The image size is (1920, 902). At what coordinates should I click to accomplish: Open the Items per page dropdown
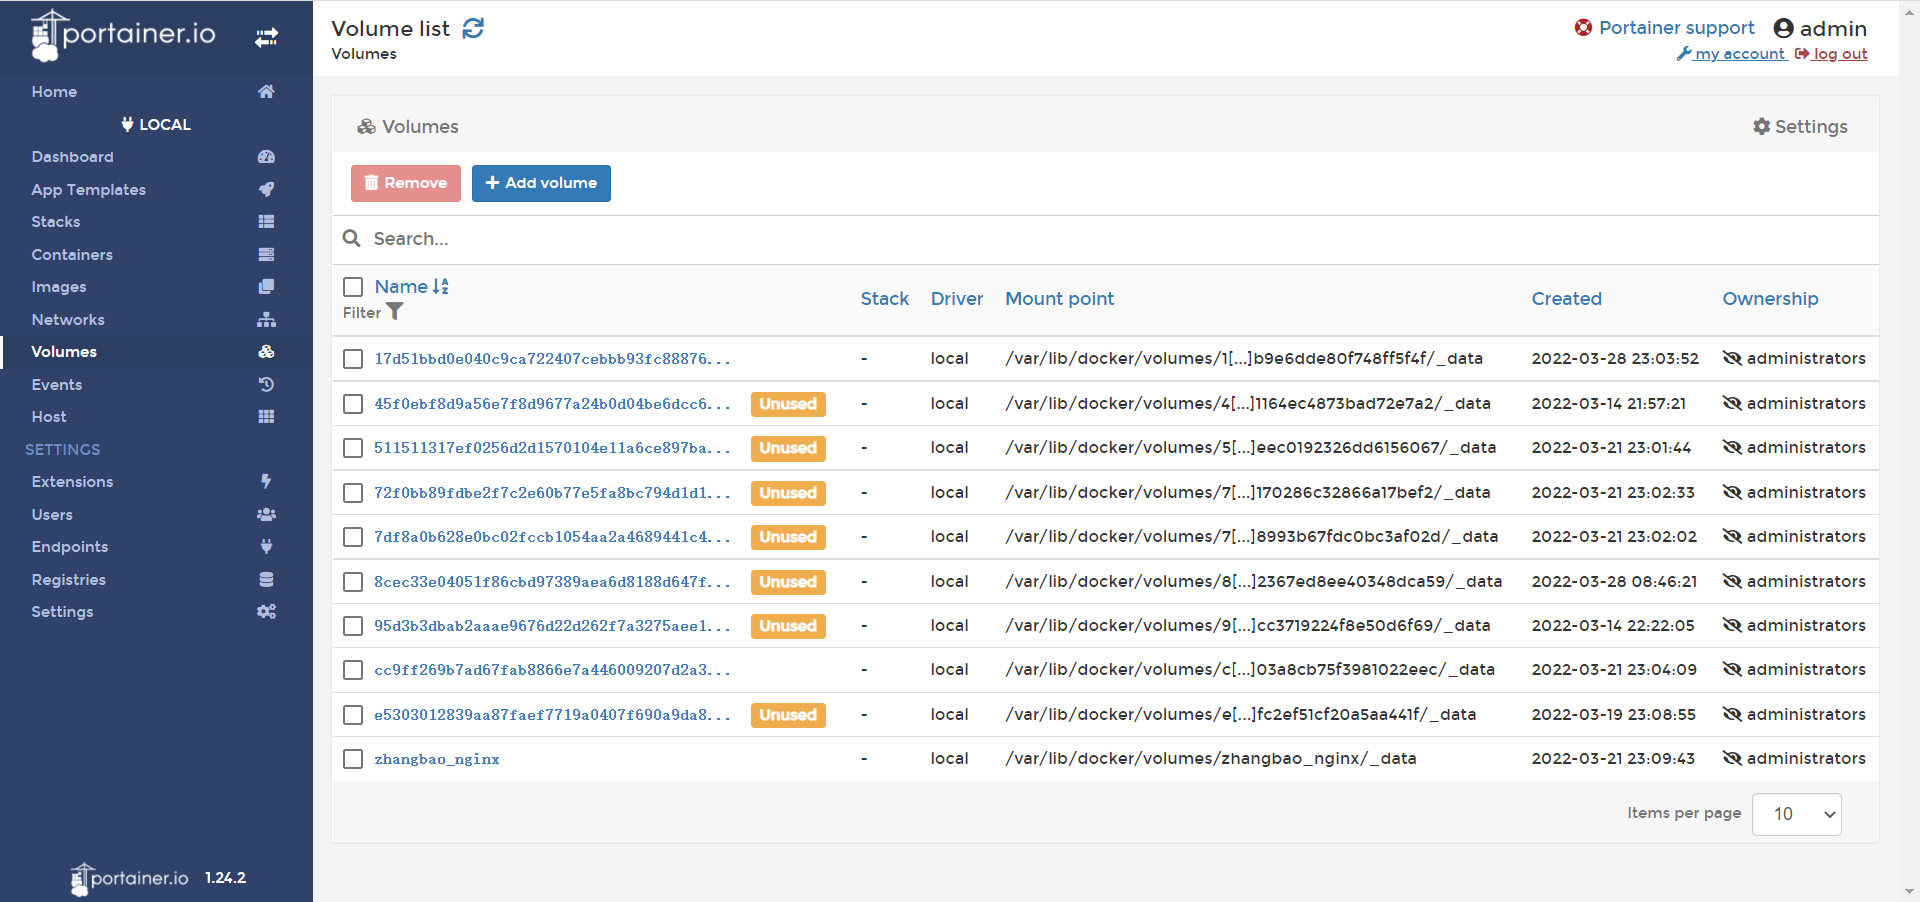coord(1797,814)
